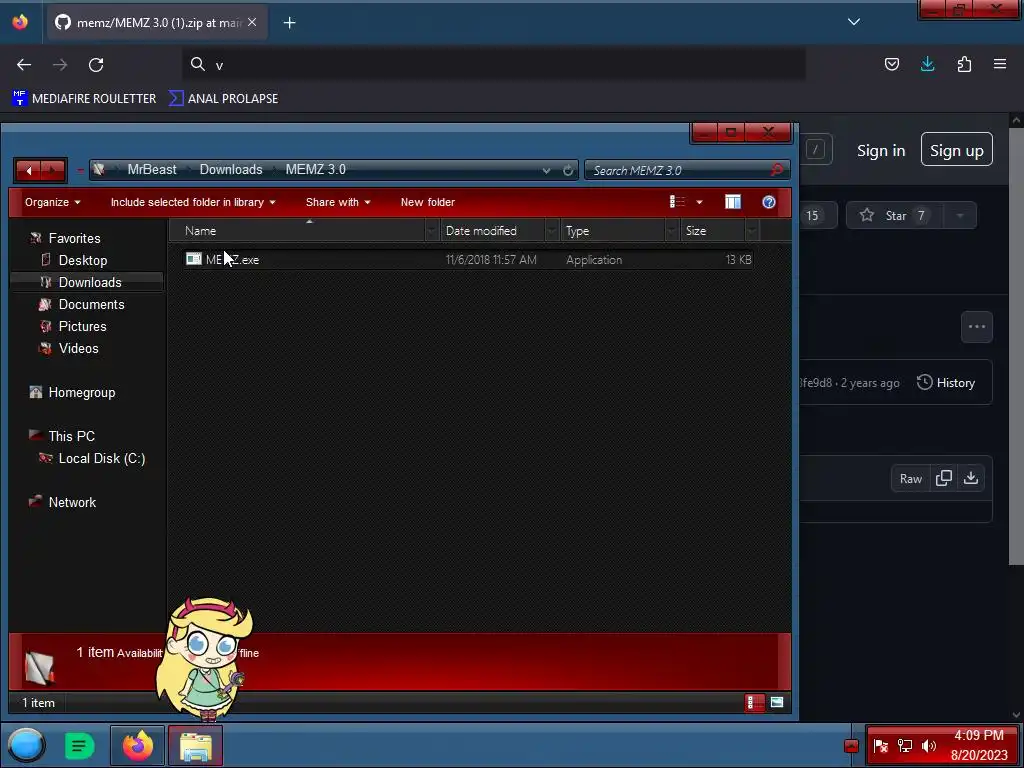Expand the address bar history dropdown
This screenshot has width=1024, height=768.
coord(546,170)
